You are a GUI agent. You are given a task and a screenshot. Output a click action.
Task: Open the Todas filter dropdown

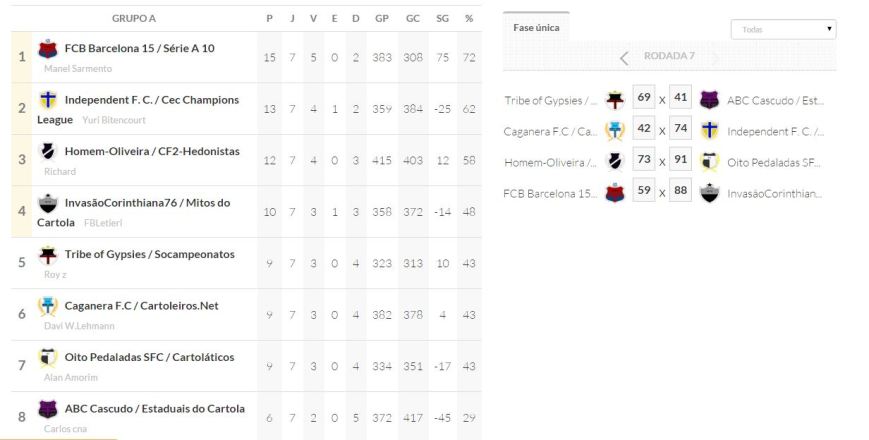783,29
